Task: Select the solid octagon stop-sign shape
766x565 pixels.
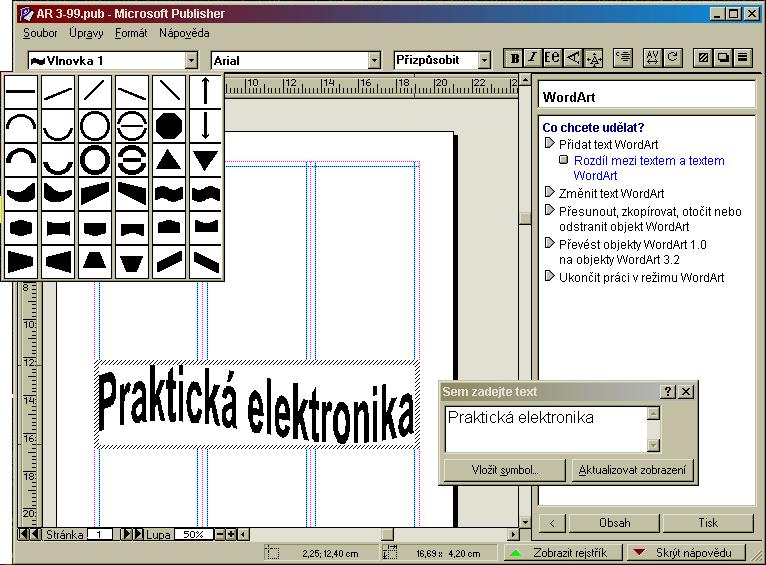Action: pos(169,125)
